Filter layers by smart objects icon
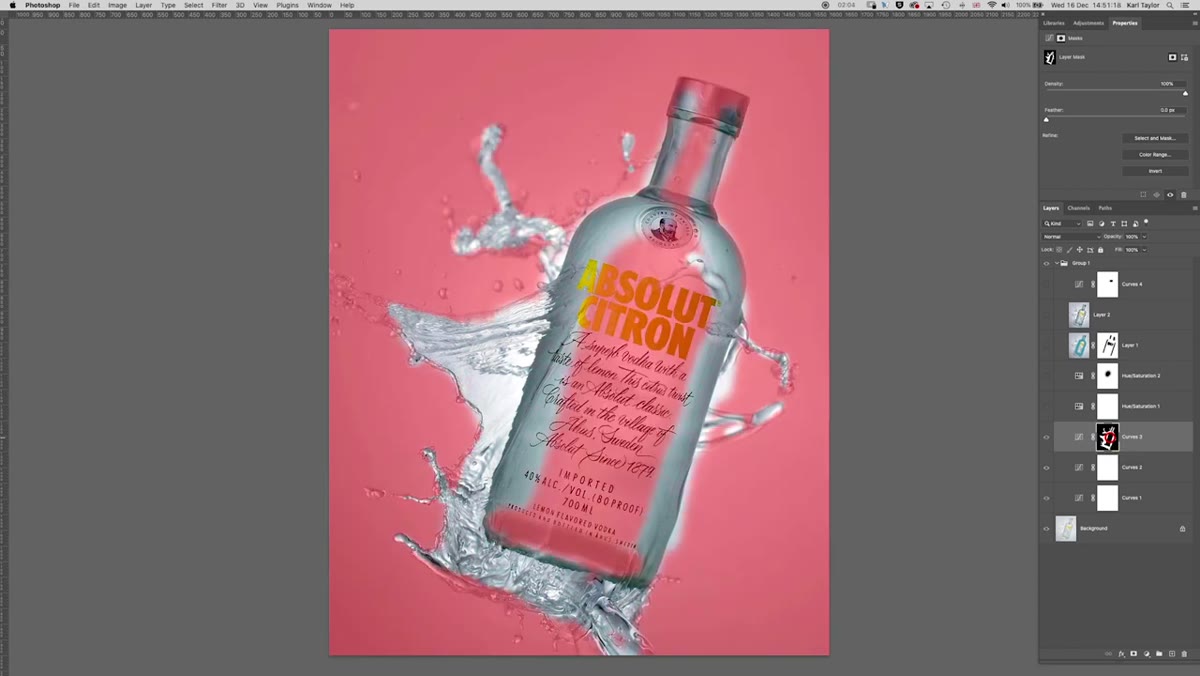The height and width of the screenshot is (676, 1200). [x=1135, y=224]
